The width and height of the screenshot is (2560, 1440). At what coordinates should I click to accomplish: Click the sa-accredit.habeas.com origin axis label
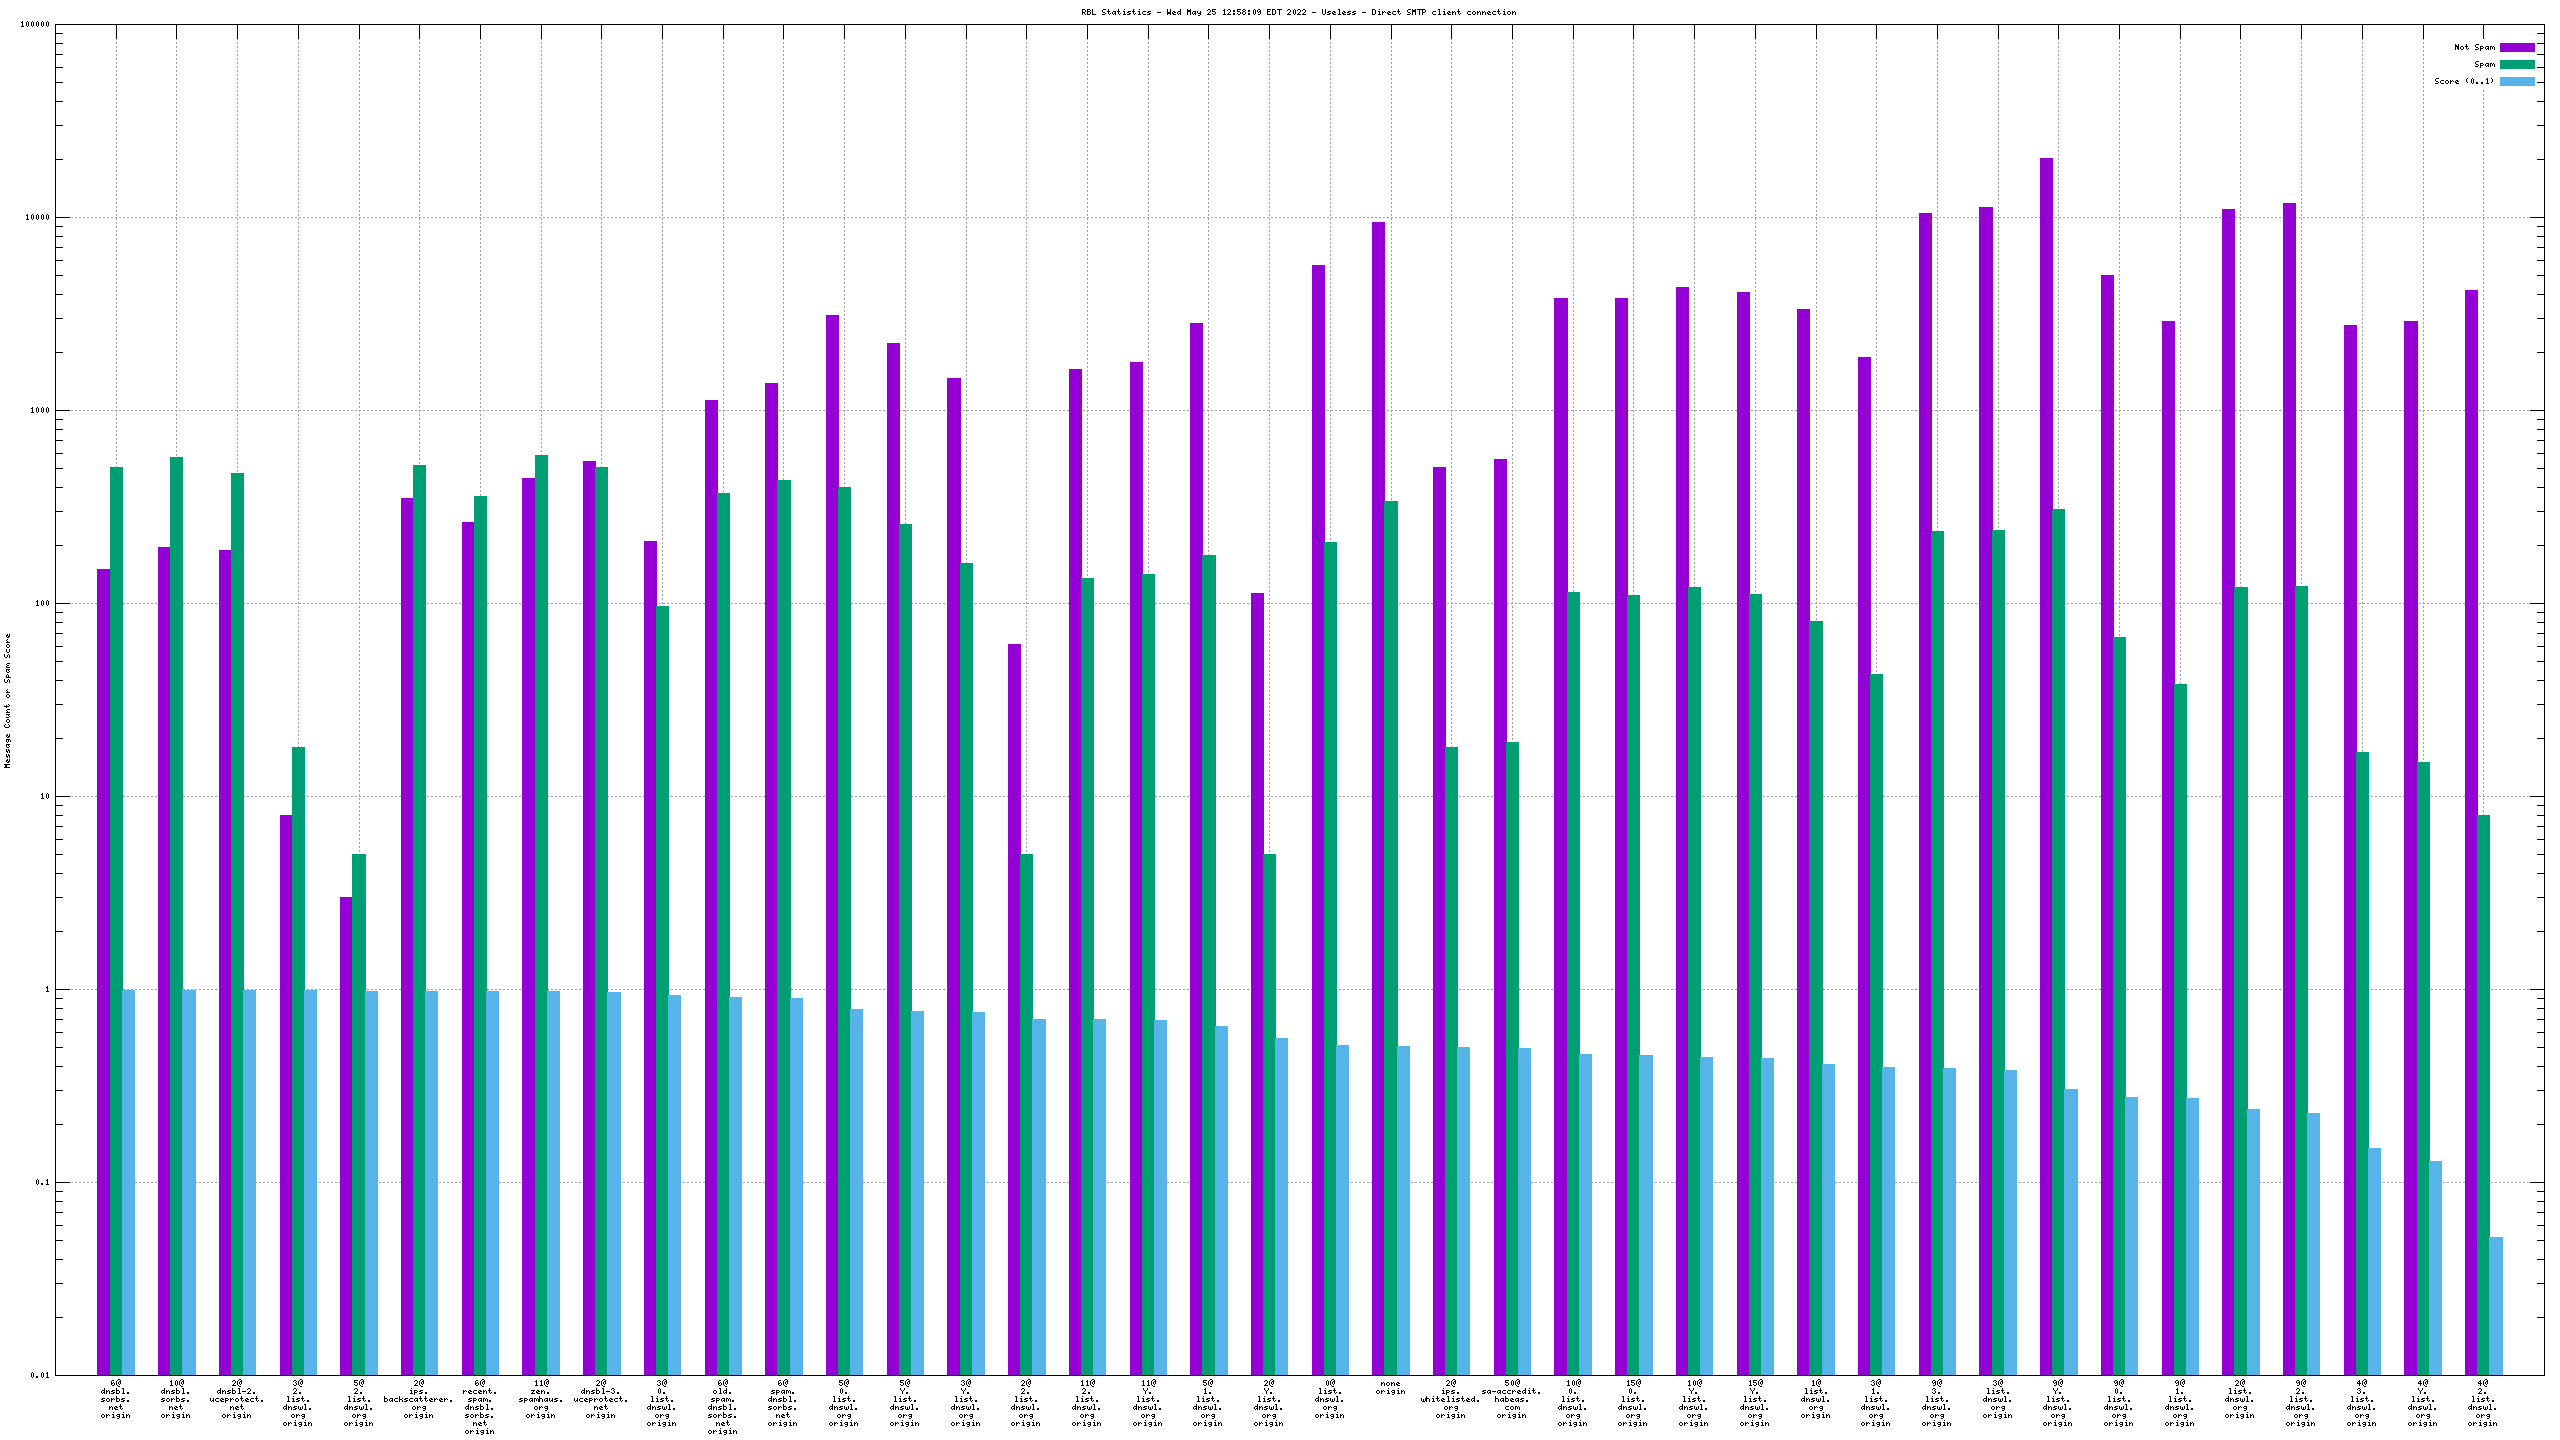pos(1511,1400)
